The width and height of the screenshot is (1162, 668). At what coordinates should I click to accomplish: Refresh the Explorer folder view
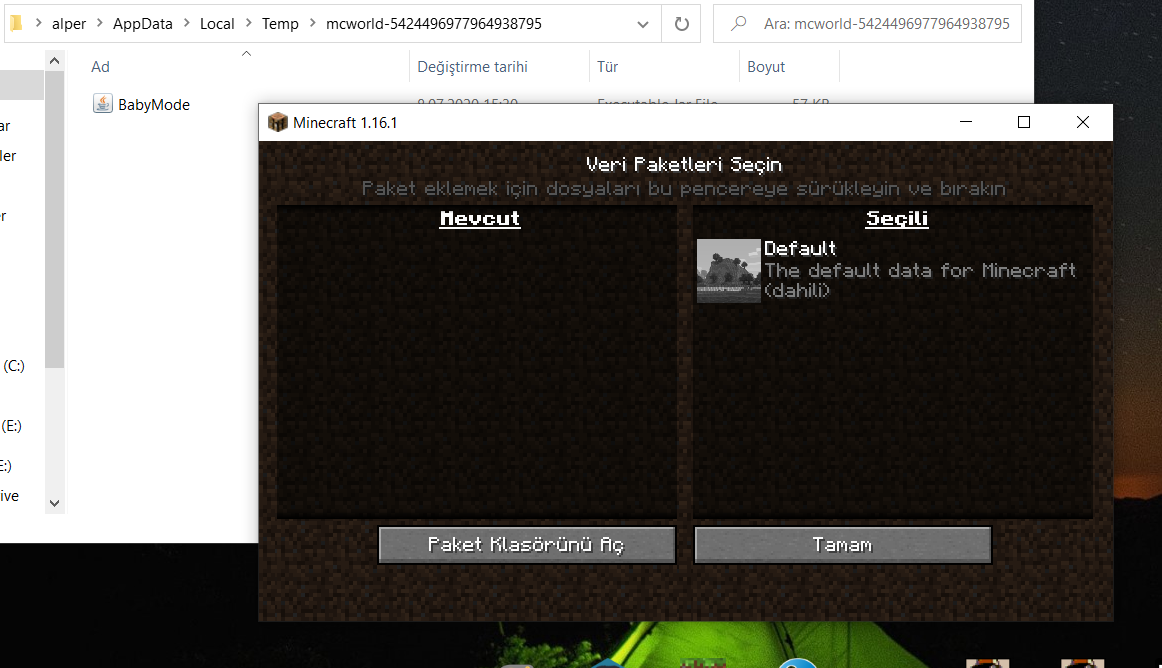click(682, 24)
